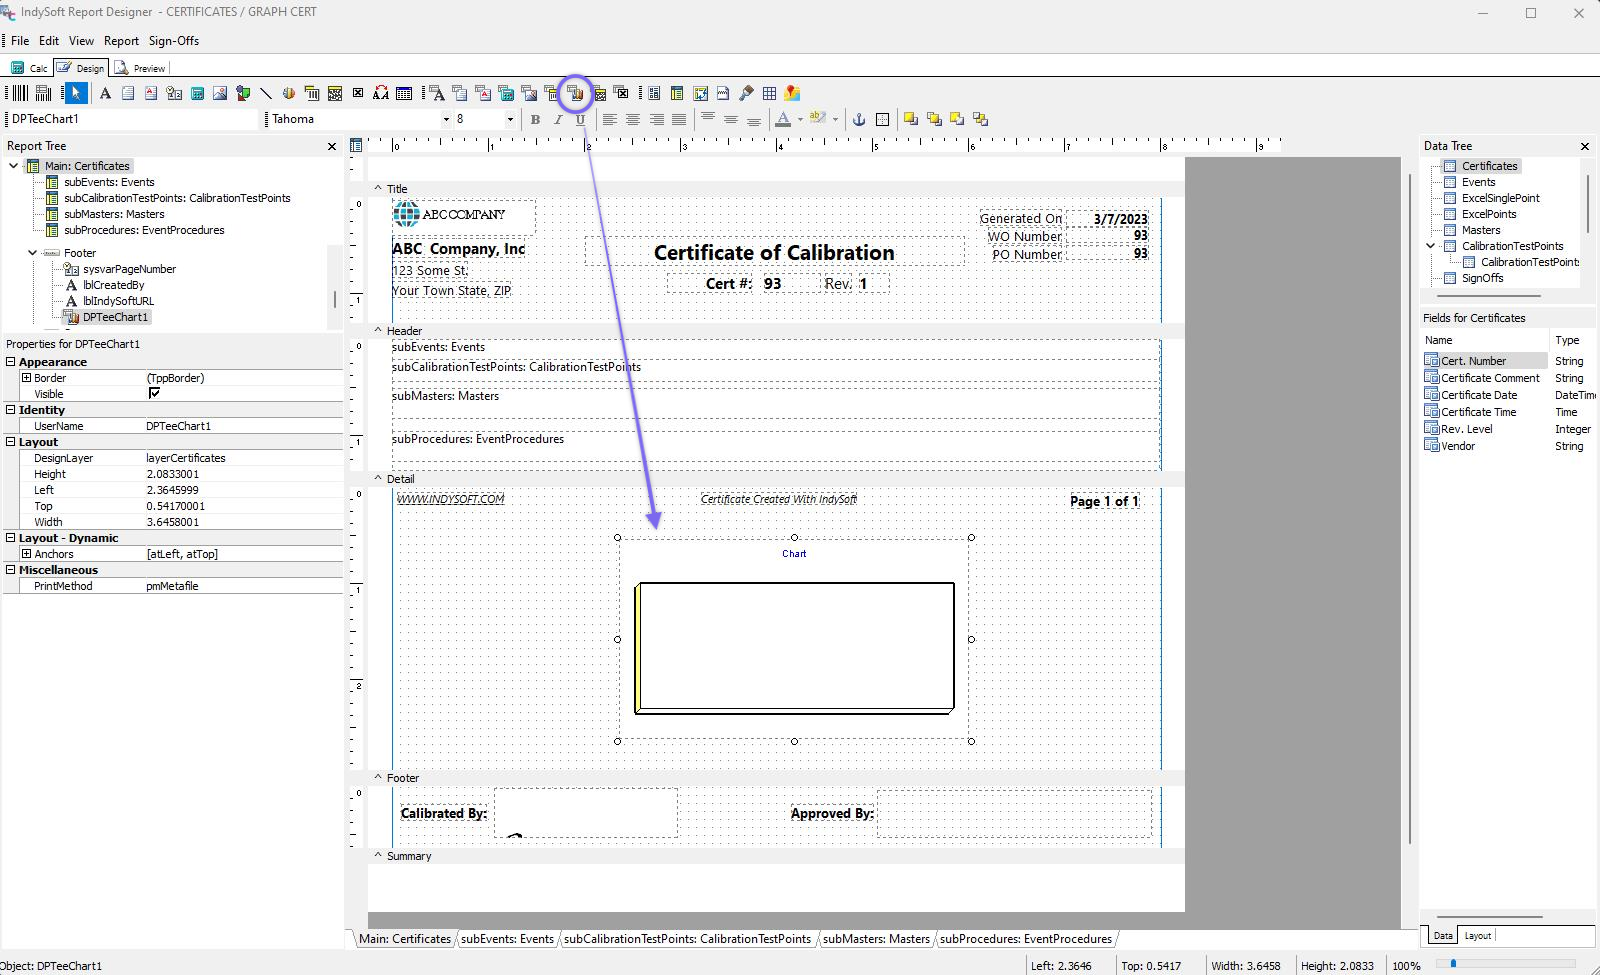Click the font color swatch button
1600x975 pixels.
(x=783, y=119)
